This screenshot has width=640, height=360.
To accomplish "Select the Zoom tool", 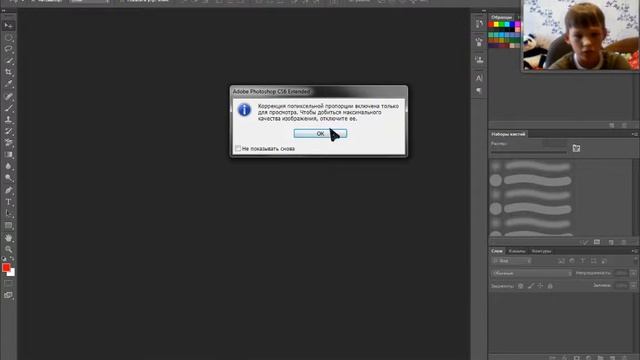I will [x=8, y=249].
